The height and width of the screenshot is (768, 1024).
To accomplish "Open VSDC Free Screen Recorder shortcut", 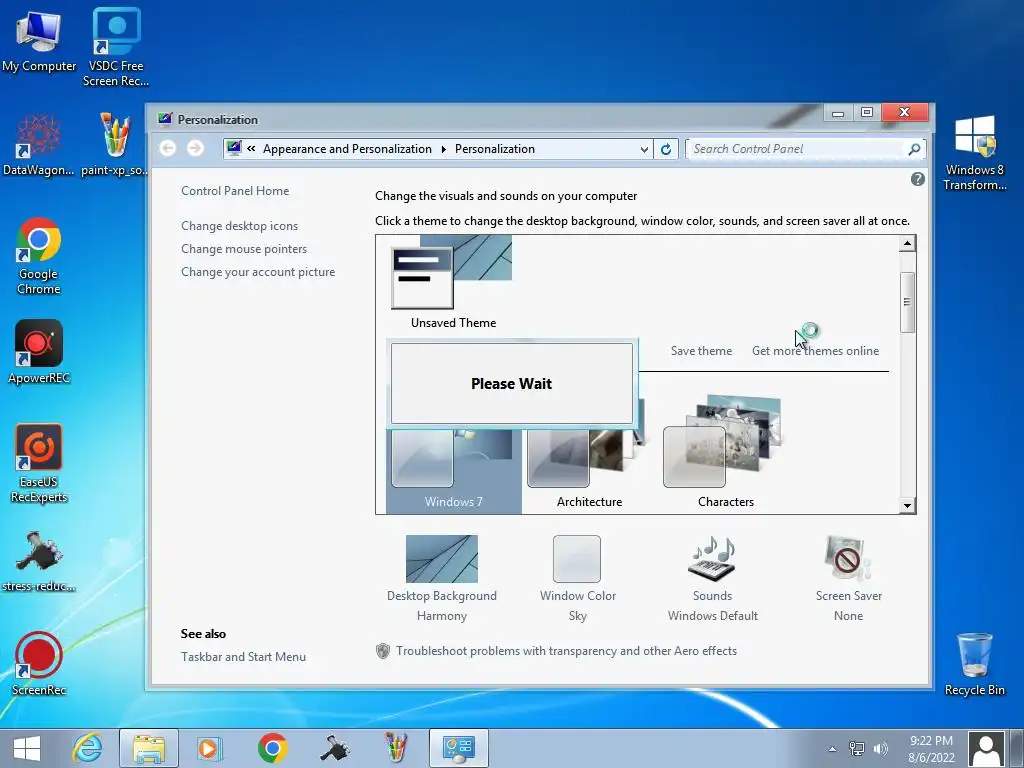I will pyautogui.click(x=116, y=47).
